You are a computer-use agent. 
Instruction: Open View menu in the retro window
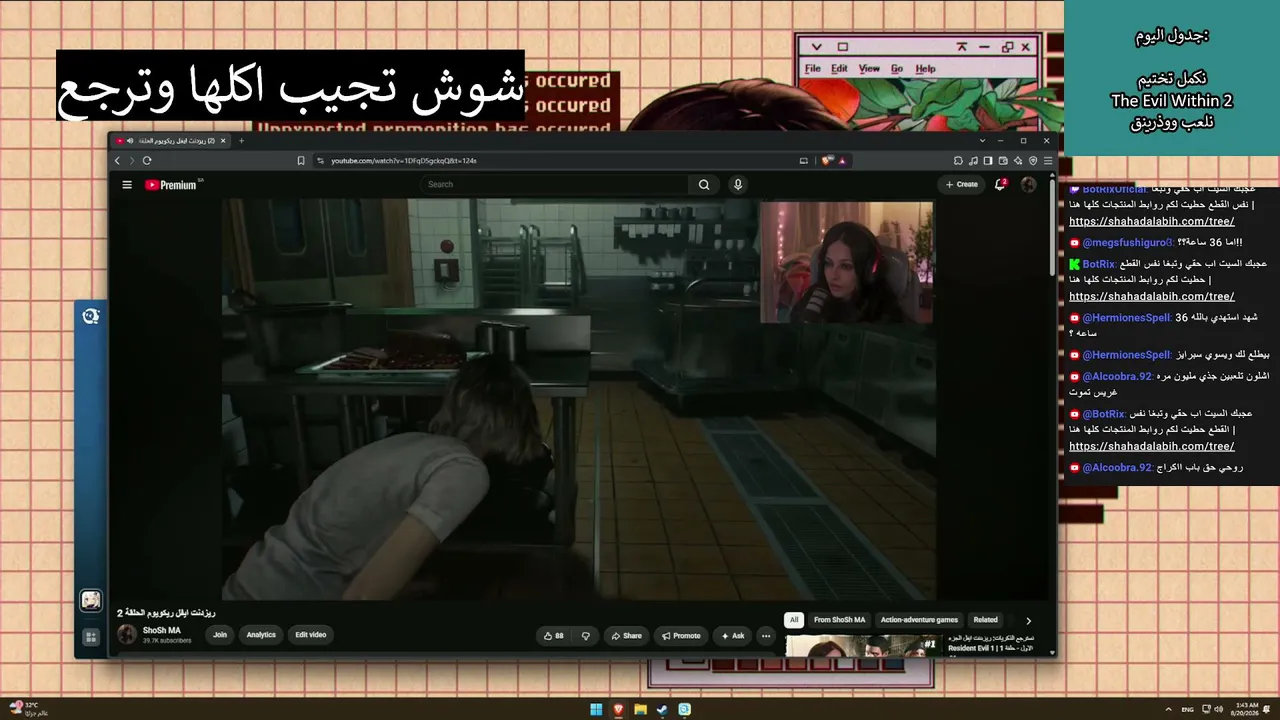869,69
